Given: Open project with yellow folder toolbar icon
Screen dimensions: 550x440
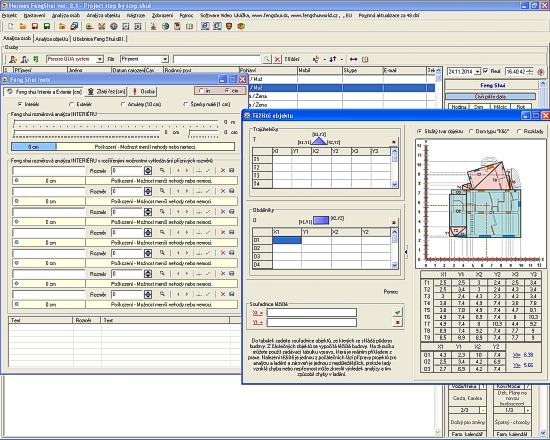Looking at the screenshot, I should 23,26.
